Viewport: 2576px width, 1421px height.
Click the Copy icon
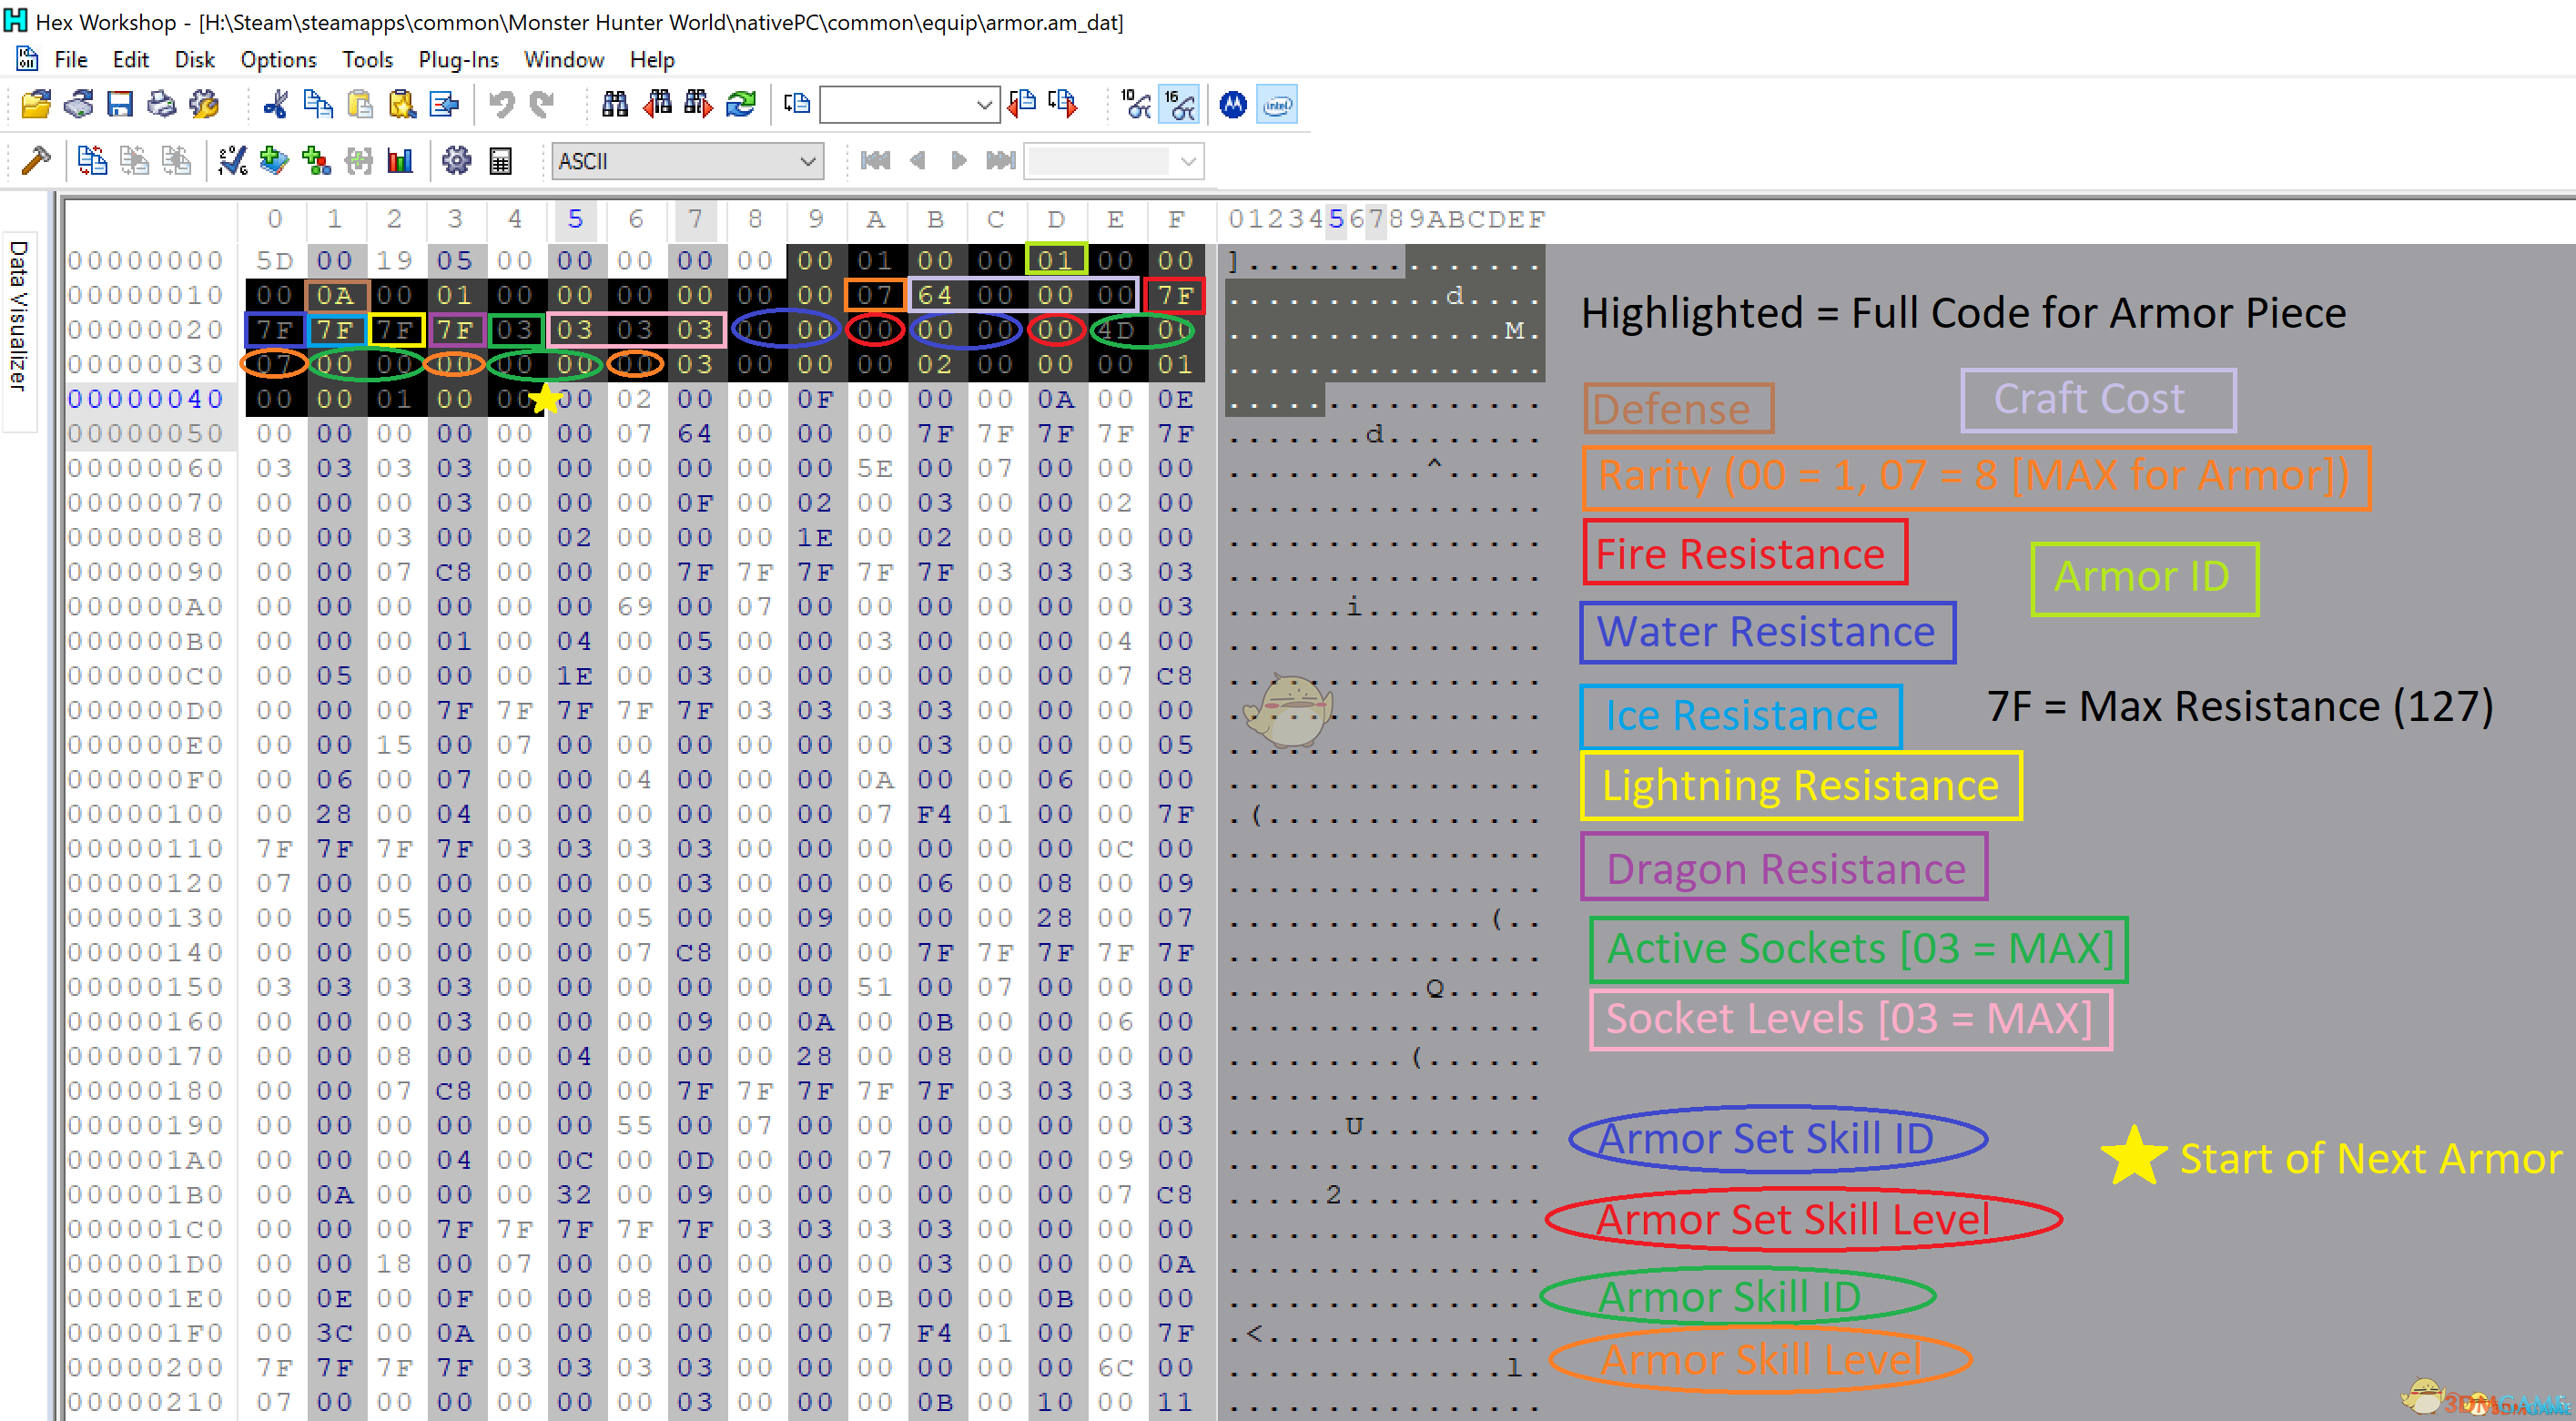pos(318,104)
